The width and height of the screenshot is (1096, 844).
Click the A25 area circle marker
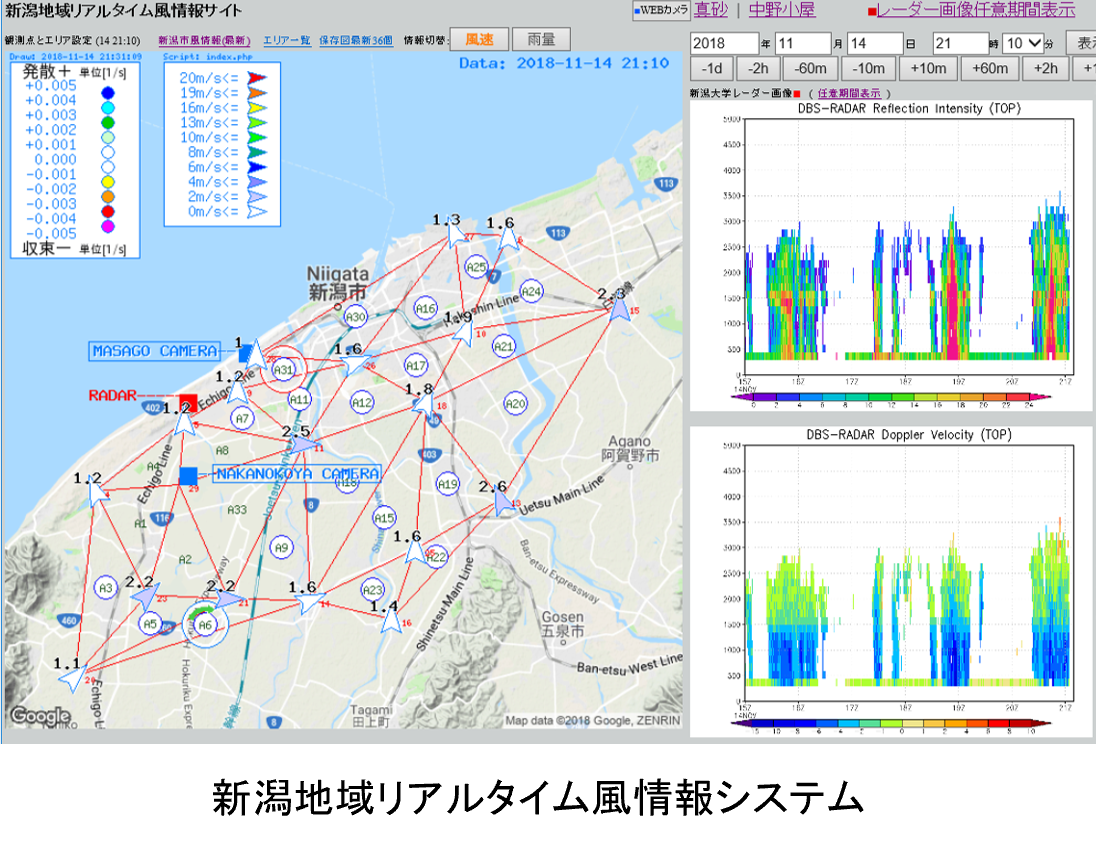pos(476,267)
